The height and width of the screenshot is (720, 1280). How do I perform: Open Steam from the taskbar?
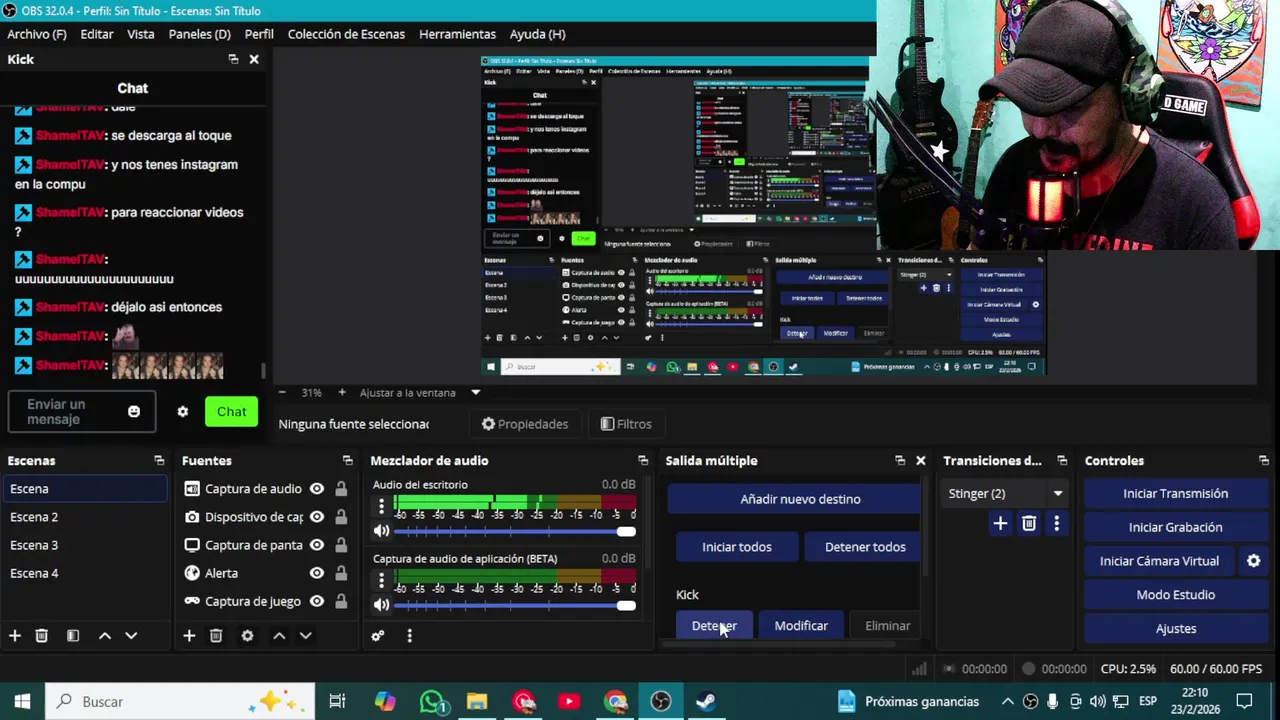pos(706,702)
